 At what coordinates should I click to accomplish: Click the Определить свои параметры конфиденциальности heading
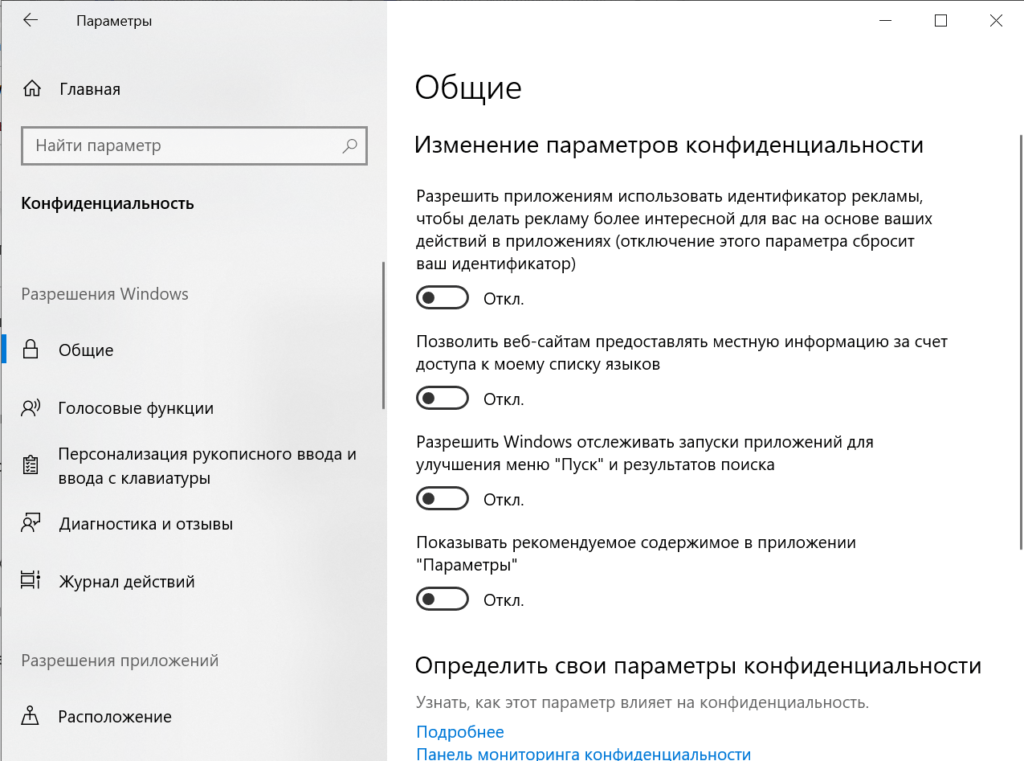[x=698, y=666]
